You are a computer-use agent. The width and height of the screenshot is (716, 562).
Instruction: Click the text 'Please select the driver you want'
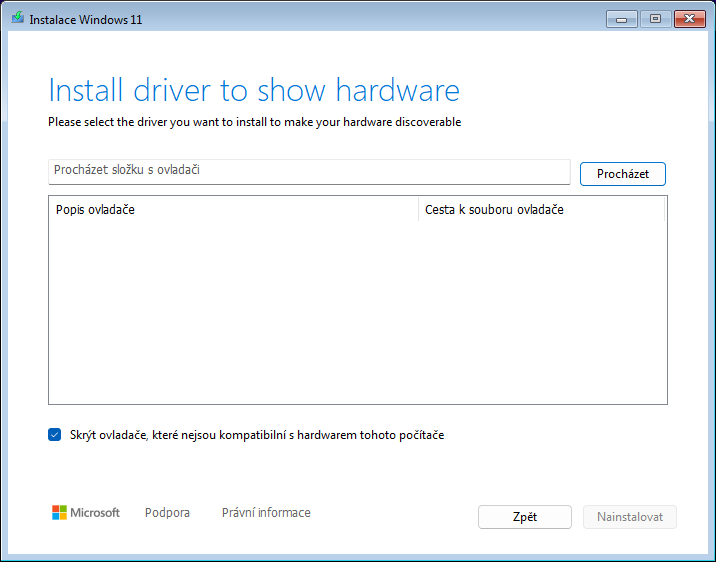pyautogui.click(x=134, y=122)
